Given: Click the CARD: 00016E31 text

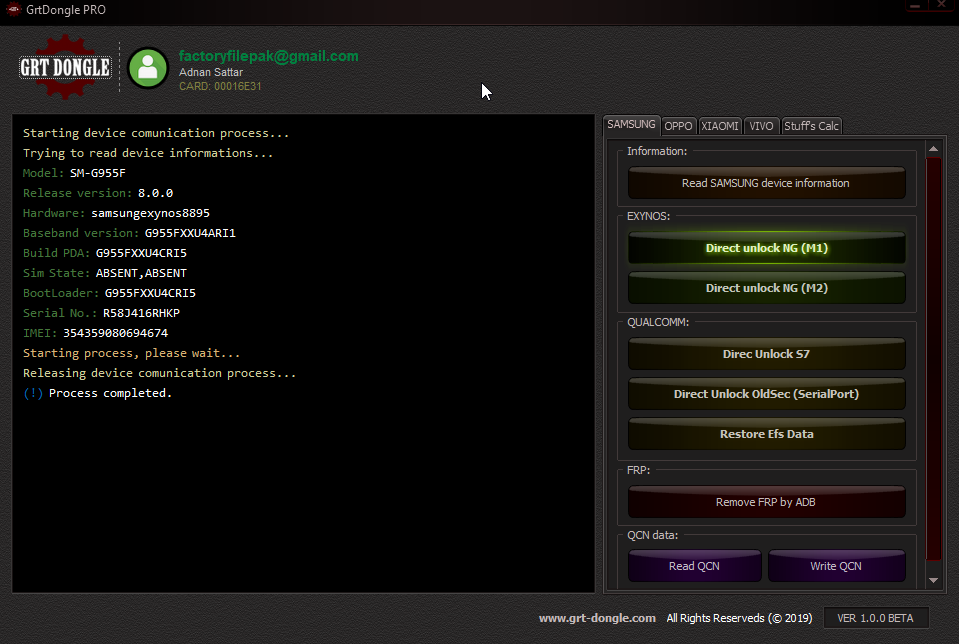Looking at the screenshot, I should [x=220, y=86].
